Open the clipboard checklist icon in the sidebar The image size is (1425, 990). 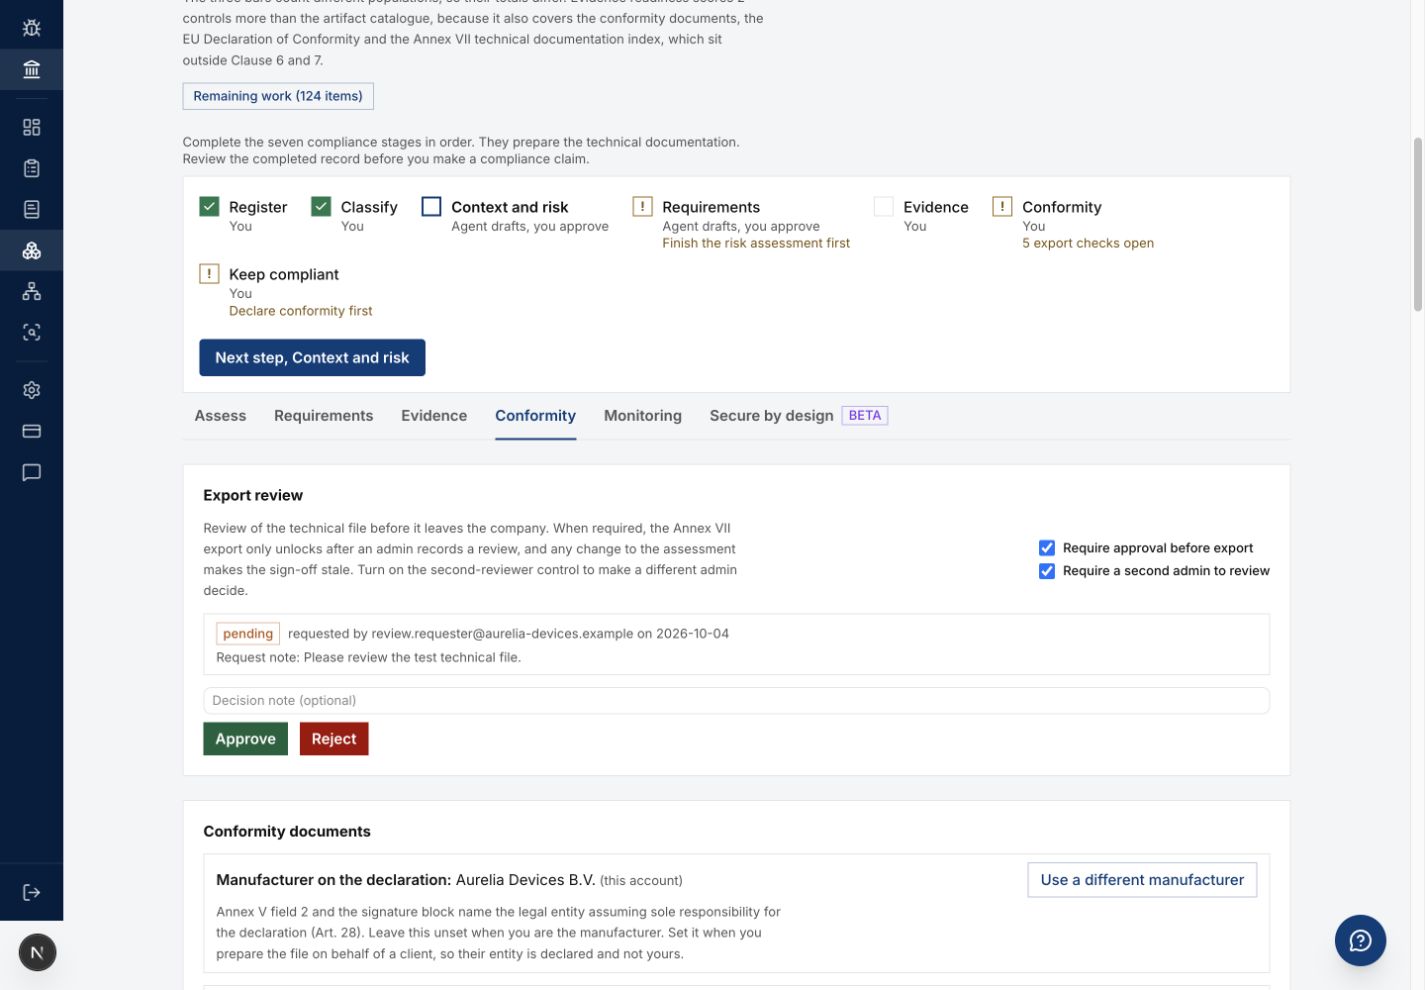(x=31, y=168)
